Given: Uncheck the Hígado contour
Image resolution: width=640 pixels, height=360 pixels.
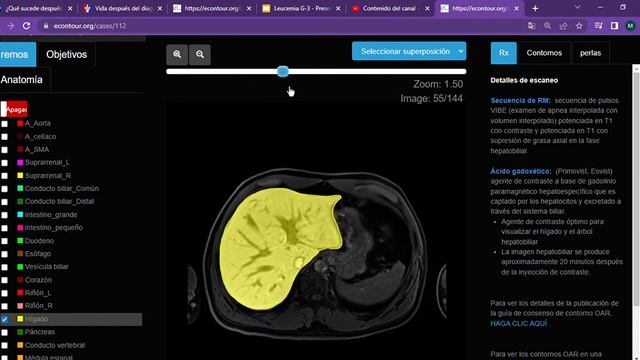Looking at the screenshot, I should pyautogui.click(x=4, y=319).
